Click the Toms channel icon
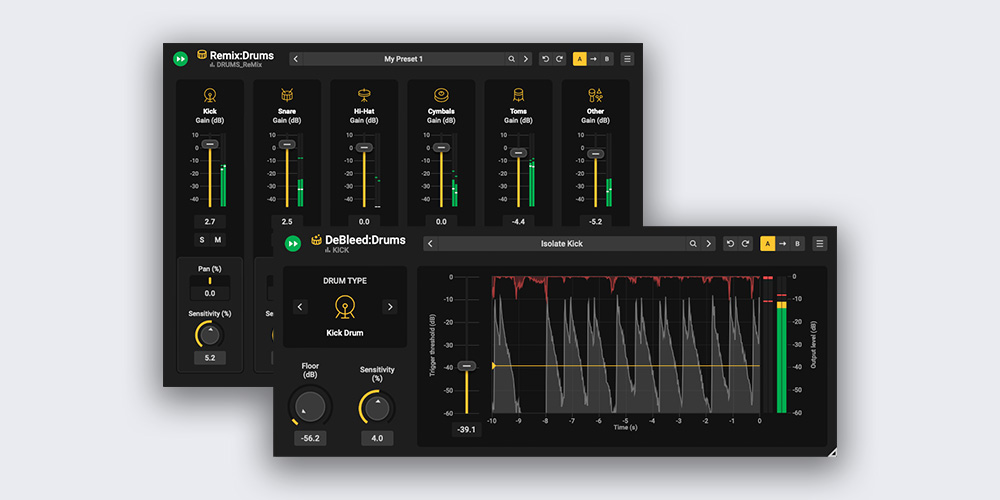This screenshot has width=1000, height=500. coord(518,95)
